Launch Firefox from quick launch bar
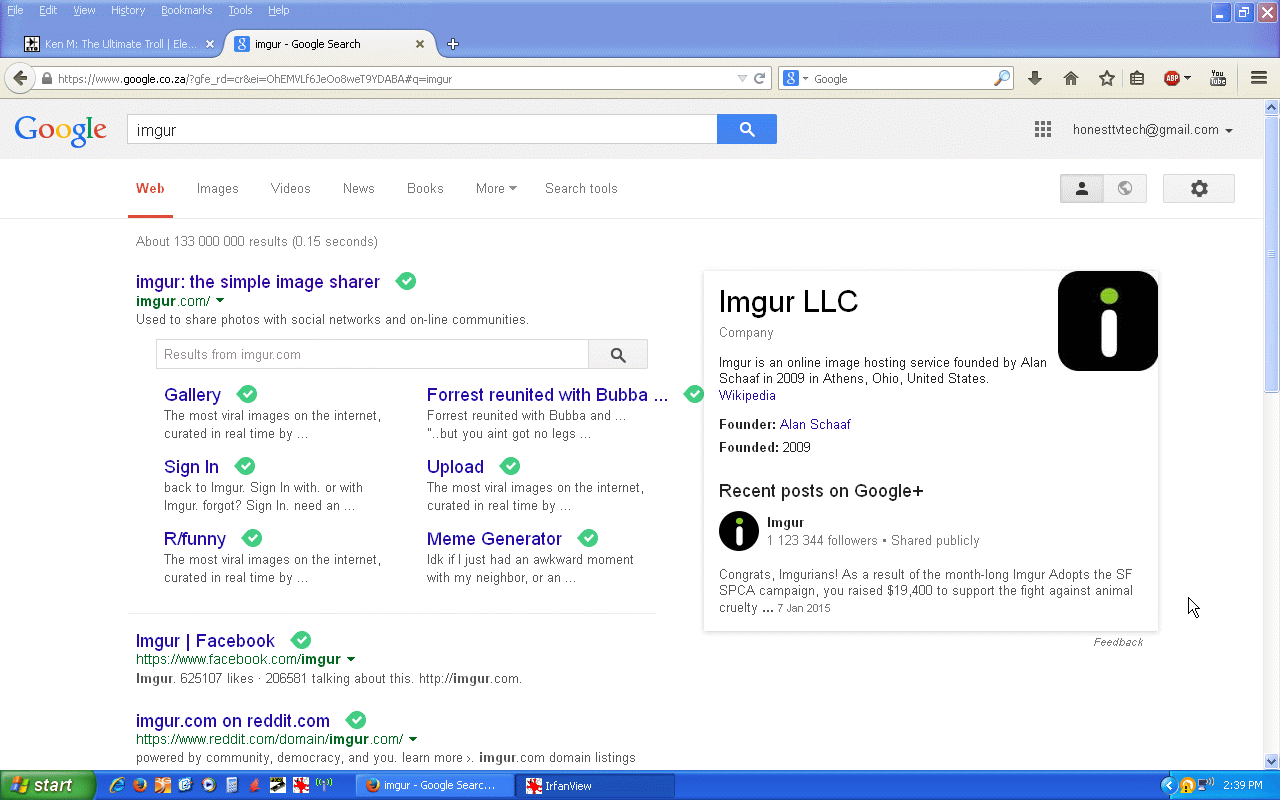 point(140,785)
